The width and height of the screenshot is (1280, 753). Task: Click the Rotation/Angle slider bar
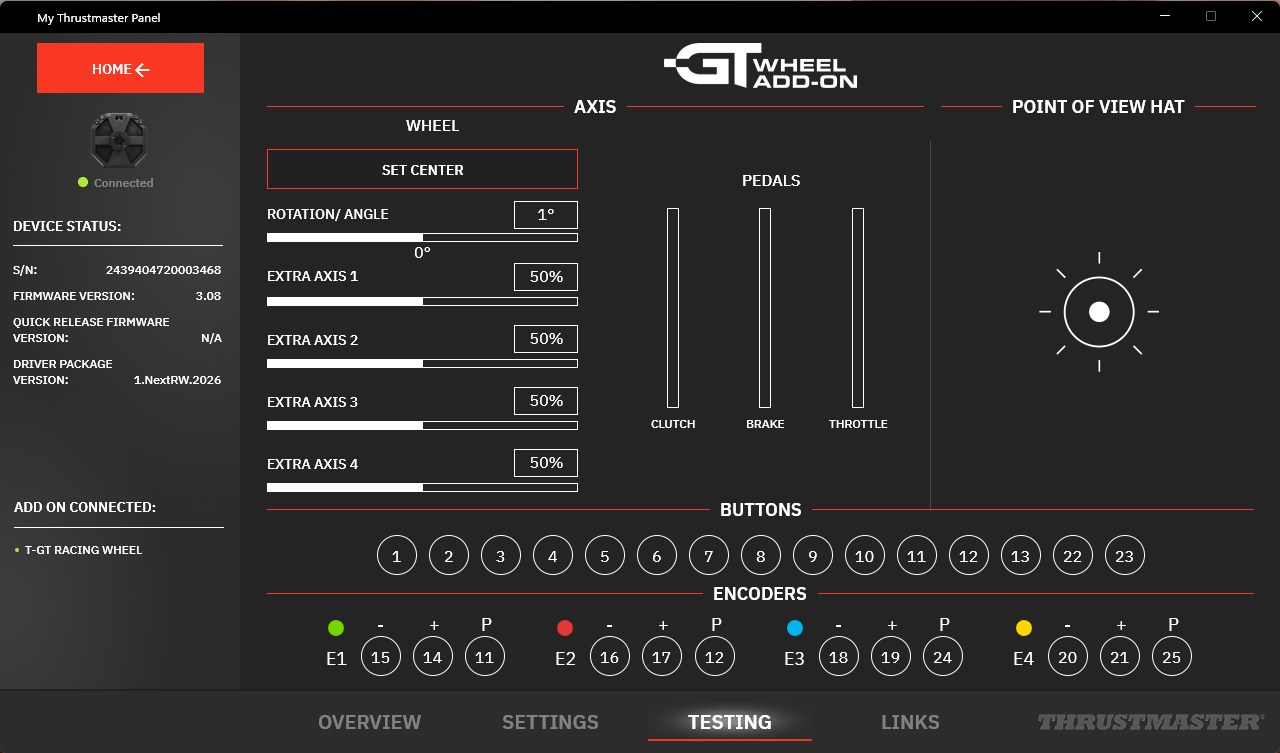[x=422, y=238]
